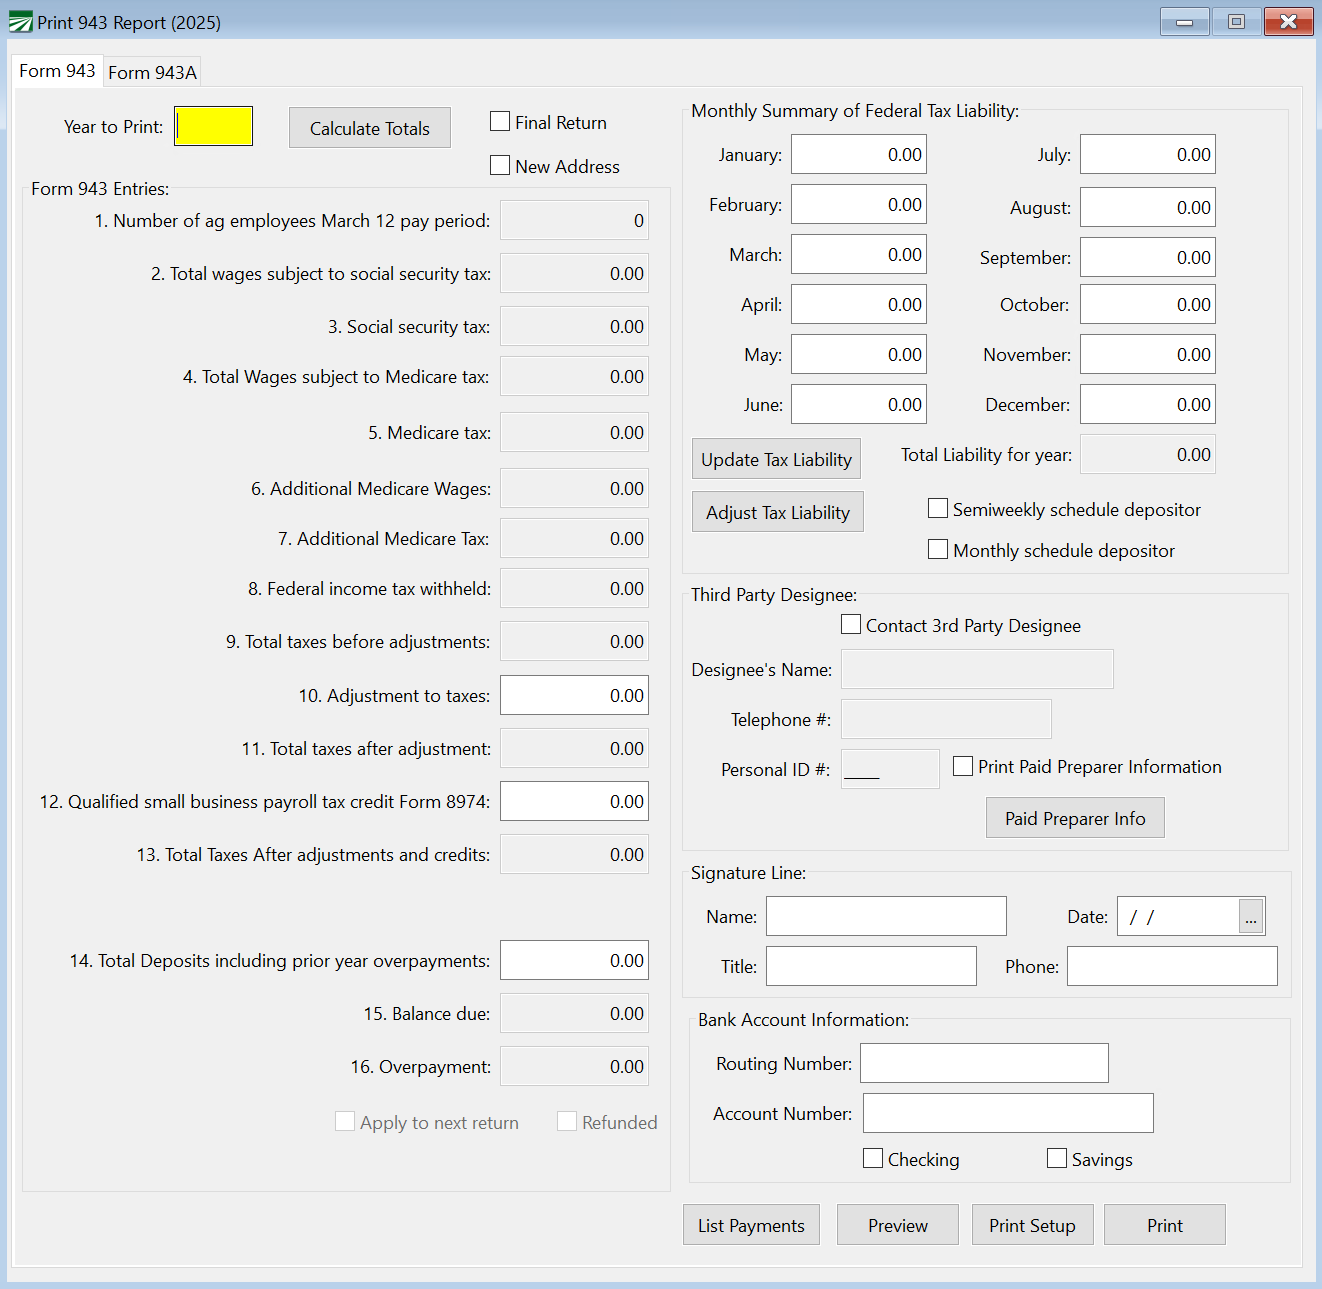Screen dimensions: 1322x1289
Task: Enable the Final Return checkbox
Action: point(500,122)
